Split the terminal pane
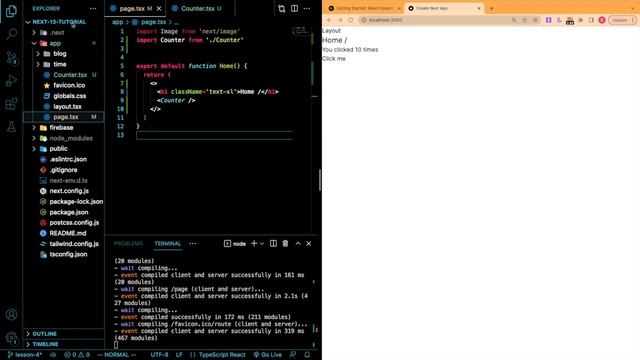Screen dimensions: 640x360 coord(273,243)
